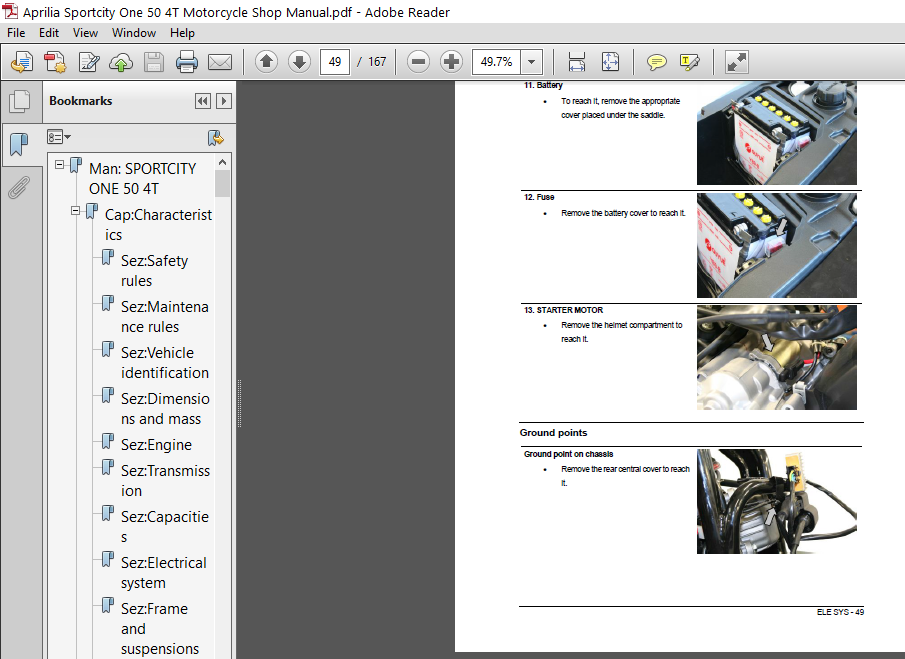Click the right arrow button in the Bookmarks header
The height and width of the screenshot is (659, 905).
224,101
